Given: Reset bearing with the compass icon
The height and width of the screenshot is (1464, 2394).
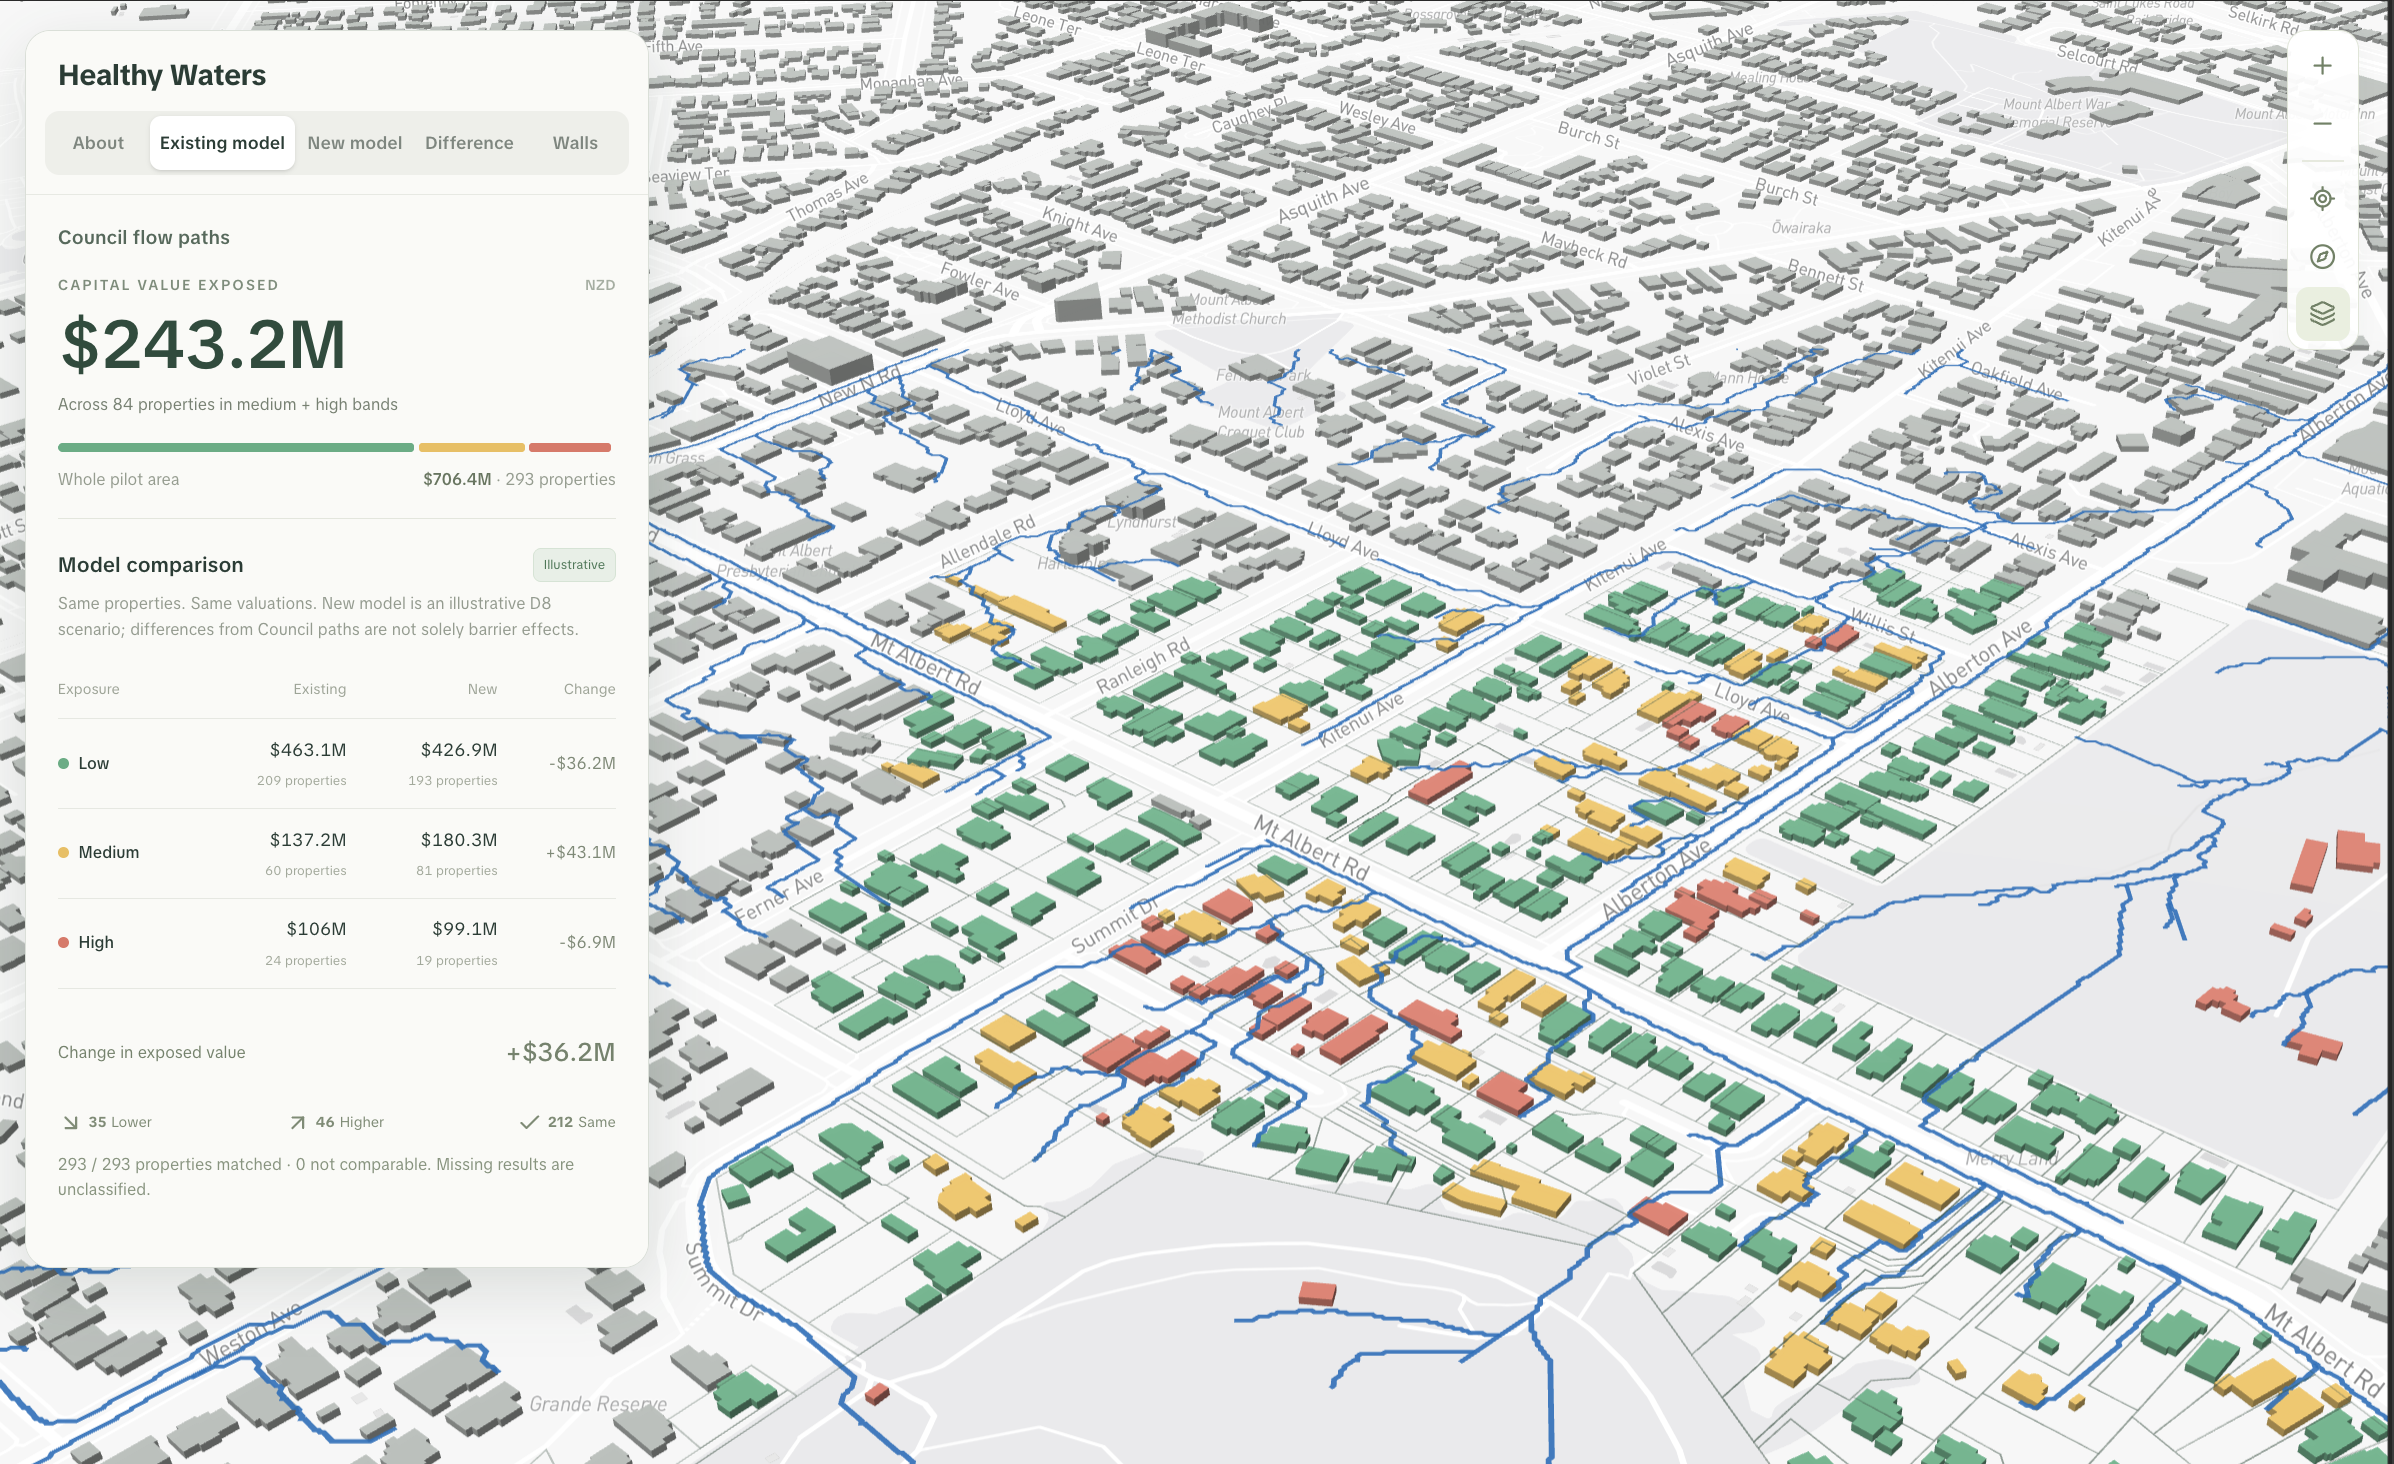Looking at the screenshot, I should (2322, 257).
